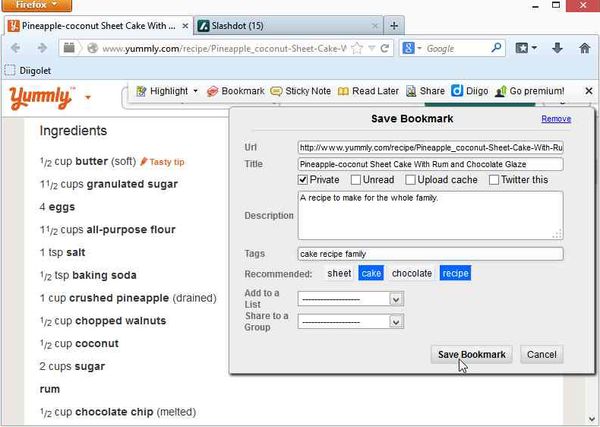Image resolution: width=600 pixels, height=427 pixels.
Task: Uncheck the Private checkbox
Action: [303, 179]
